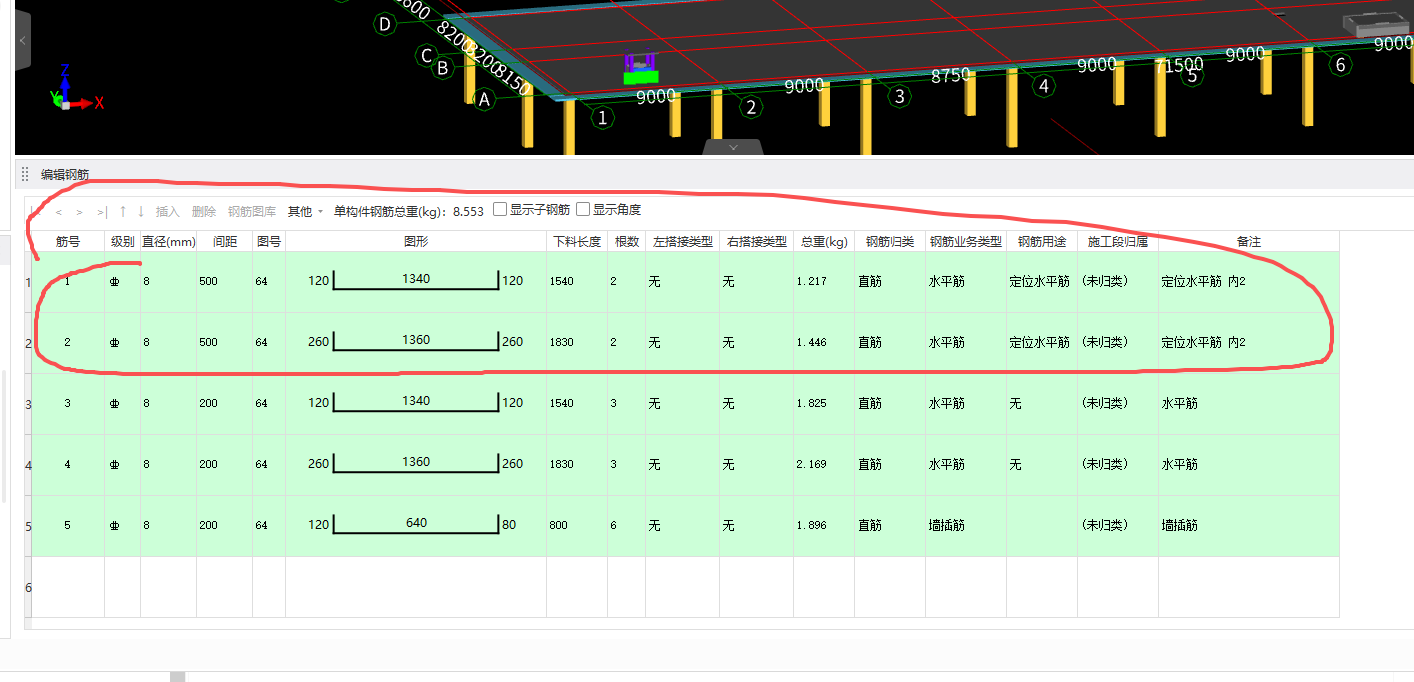
Task: Collapse the 3D view using the left chevron arrow
Action: pos(21,41)
